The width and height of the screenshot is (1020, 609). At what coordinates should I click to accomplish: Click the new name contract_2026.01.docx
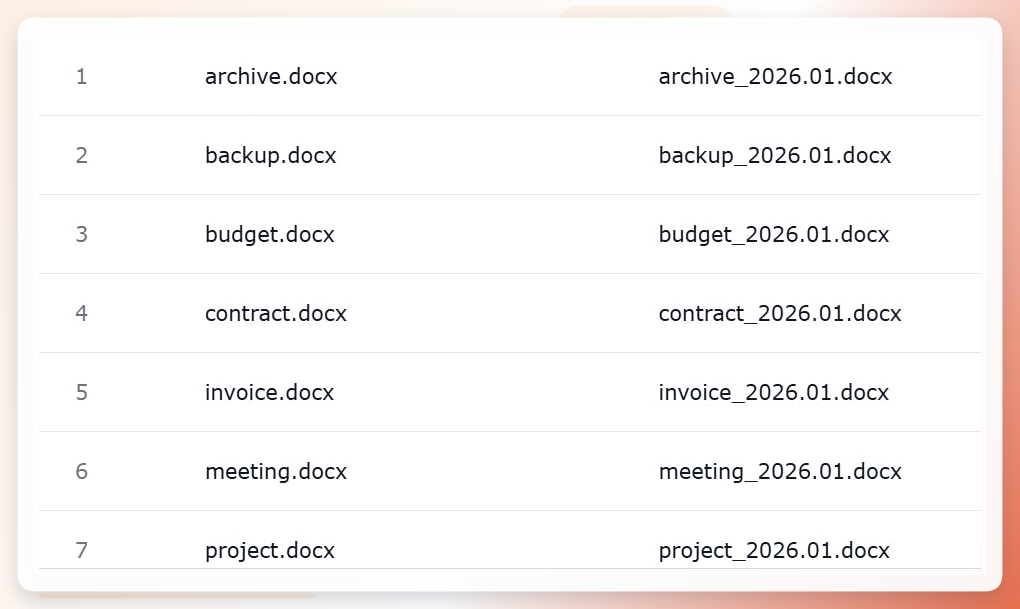779,314
